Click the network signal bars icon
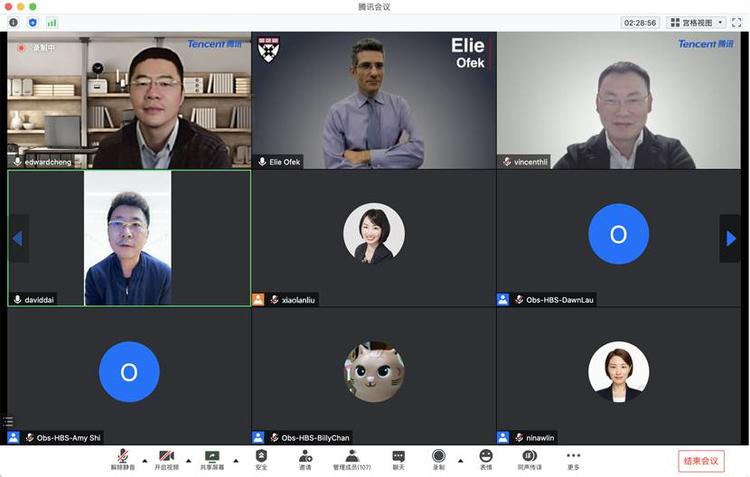 pyautogui.click(x=52, y=22)
